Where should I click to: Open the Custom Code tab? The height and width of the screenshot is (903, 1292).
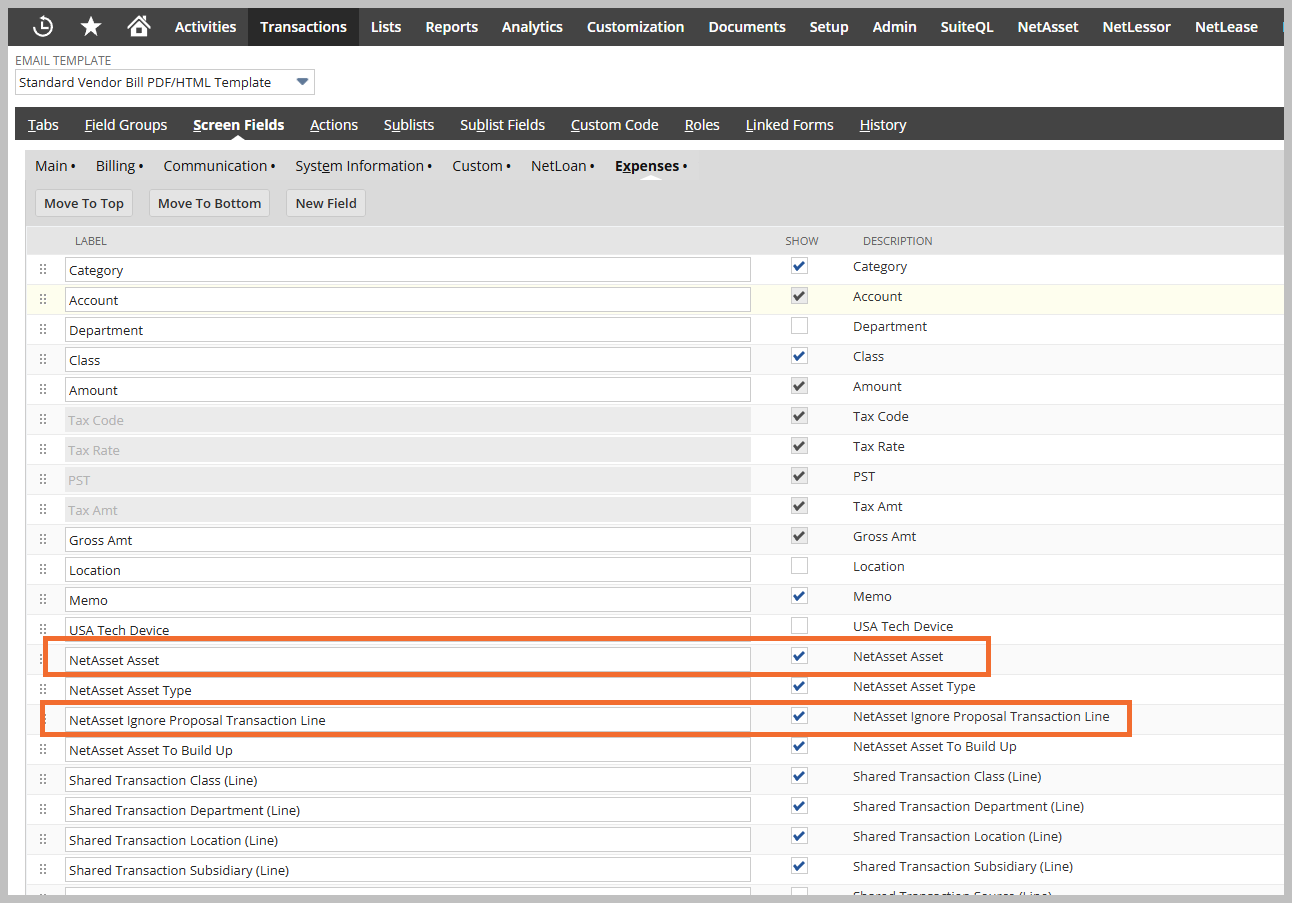point(614,125)
